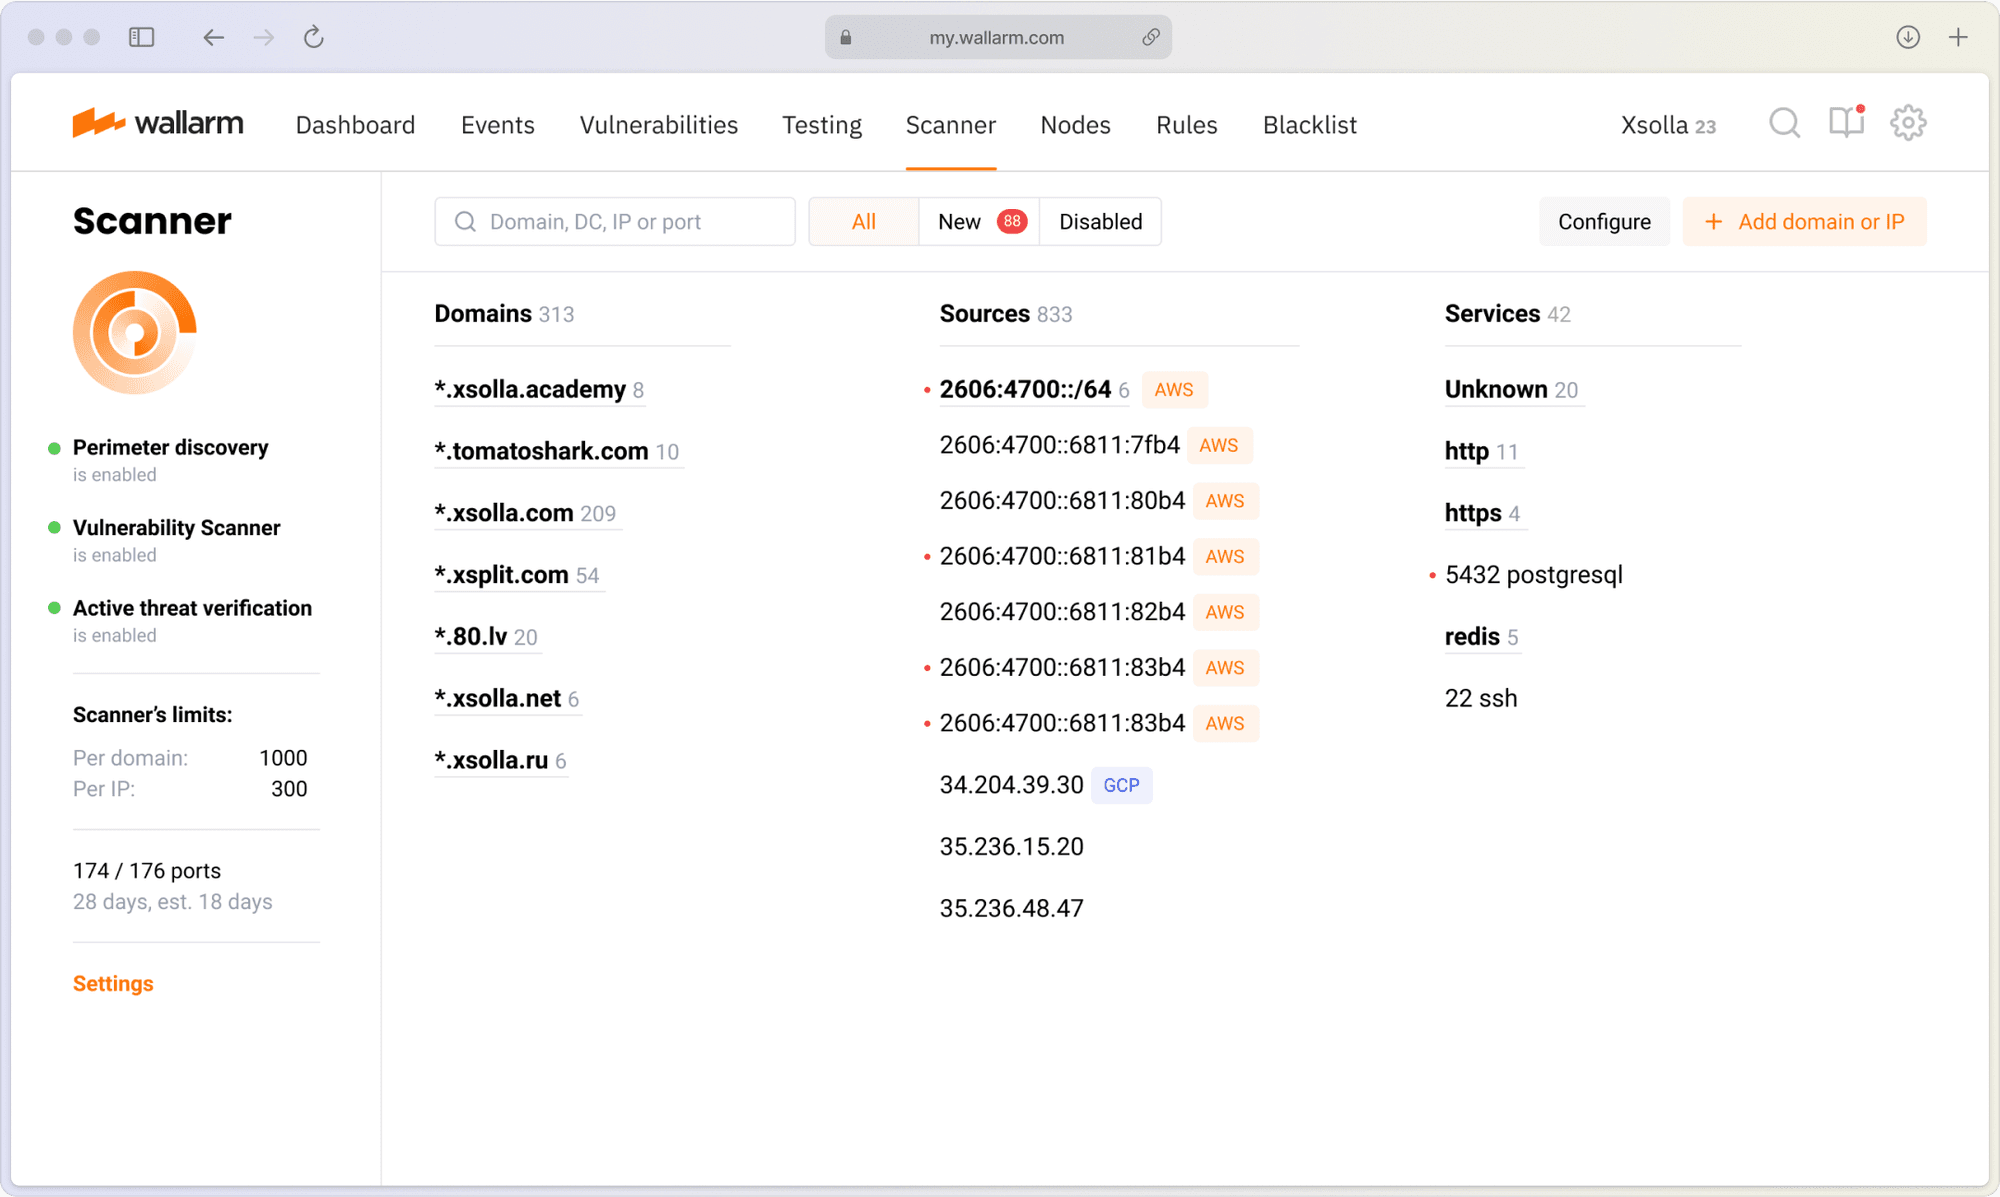The width and height of the screenshot is (2000, 1197).
Task: Click the browser sidebar toggle icon
Action: pyautogui.click(x=142, y=37)
